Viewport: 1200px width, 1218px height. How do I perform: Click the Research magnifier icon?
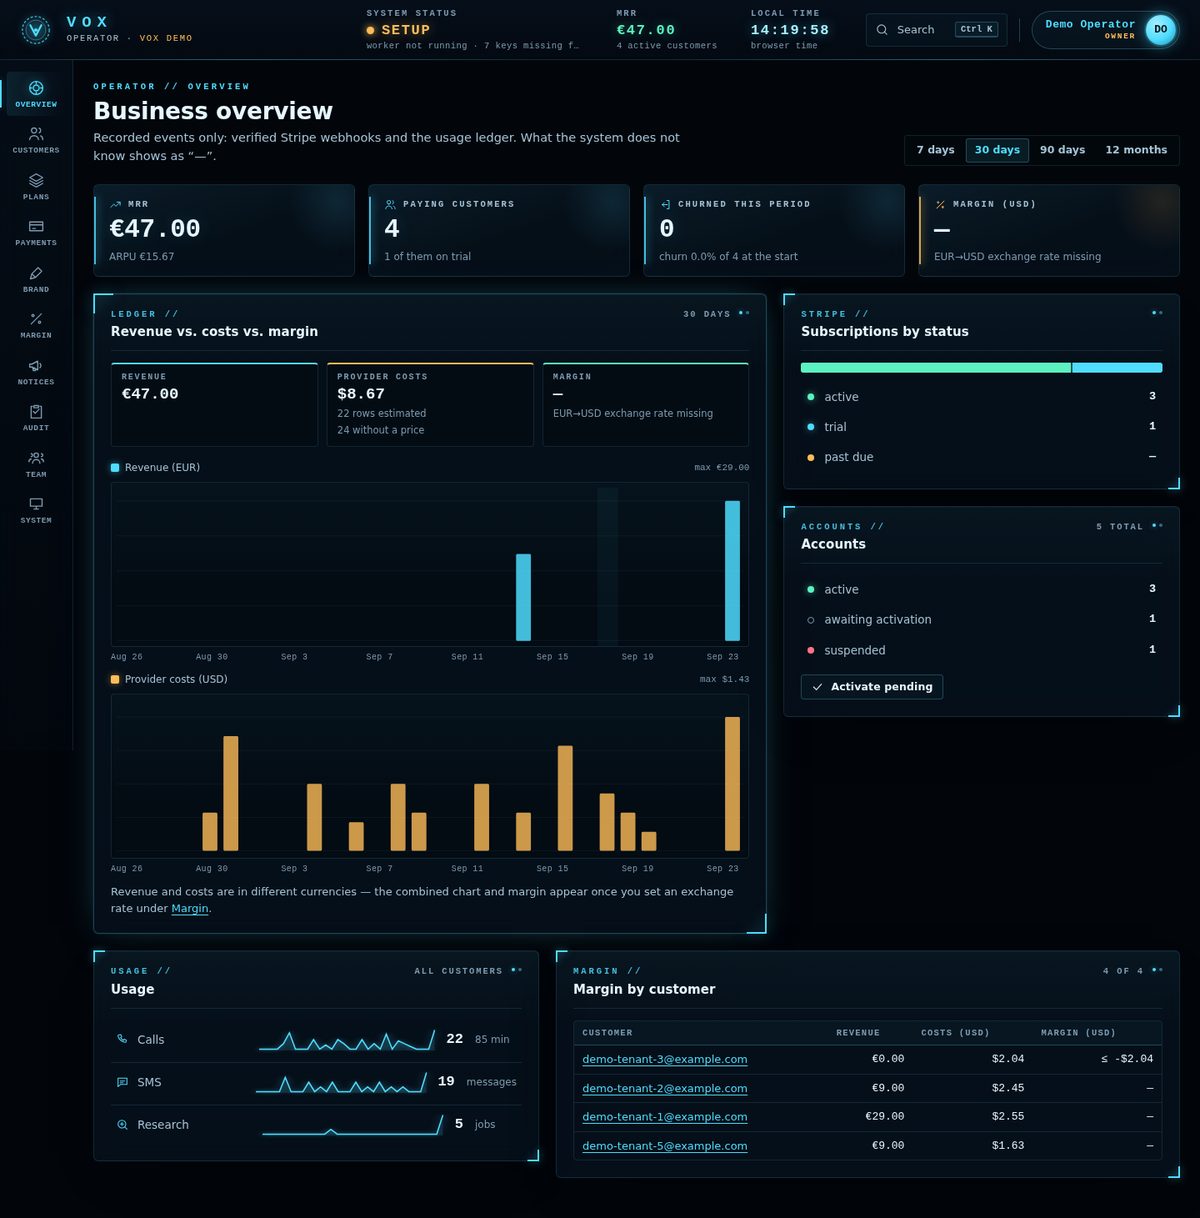click(122, 1125)
